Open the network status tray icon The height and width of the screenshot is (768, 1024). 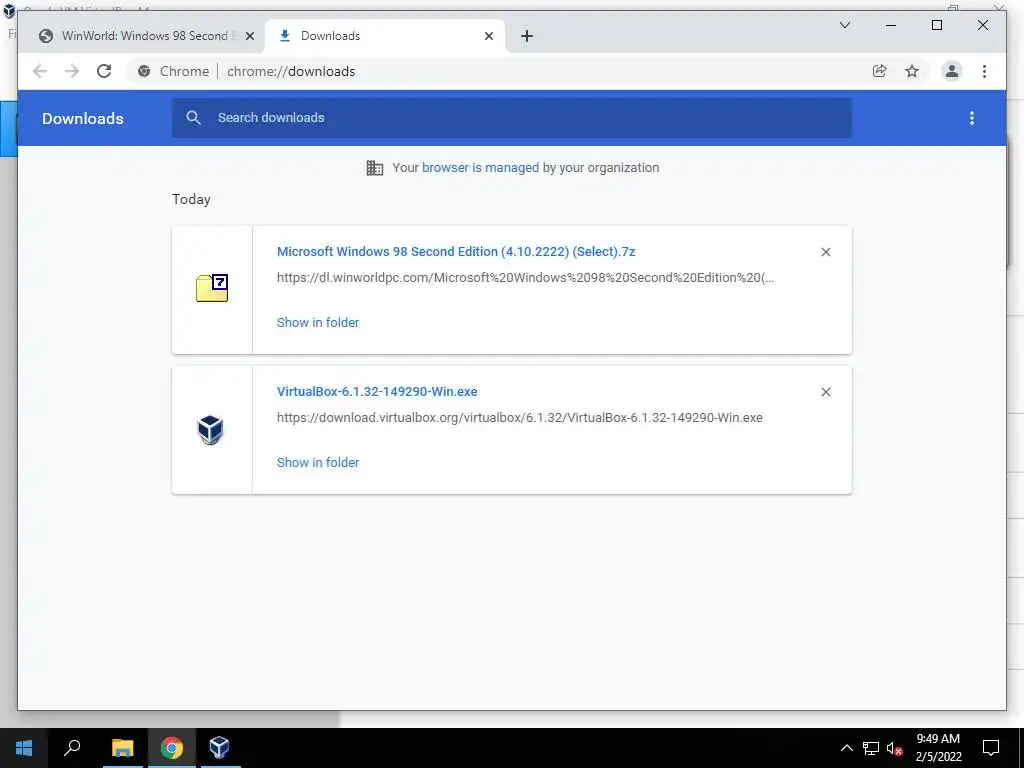coord(871,748)
